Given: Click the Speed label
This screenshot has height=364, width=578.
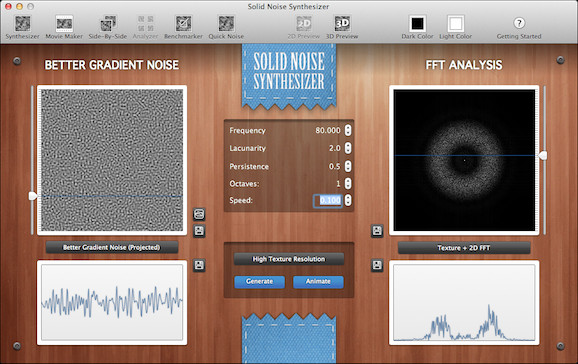Looking at the screenshot, I should pos(241,201).
